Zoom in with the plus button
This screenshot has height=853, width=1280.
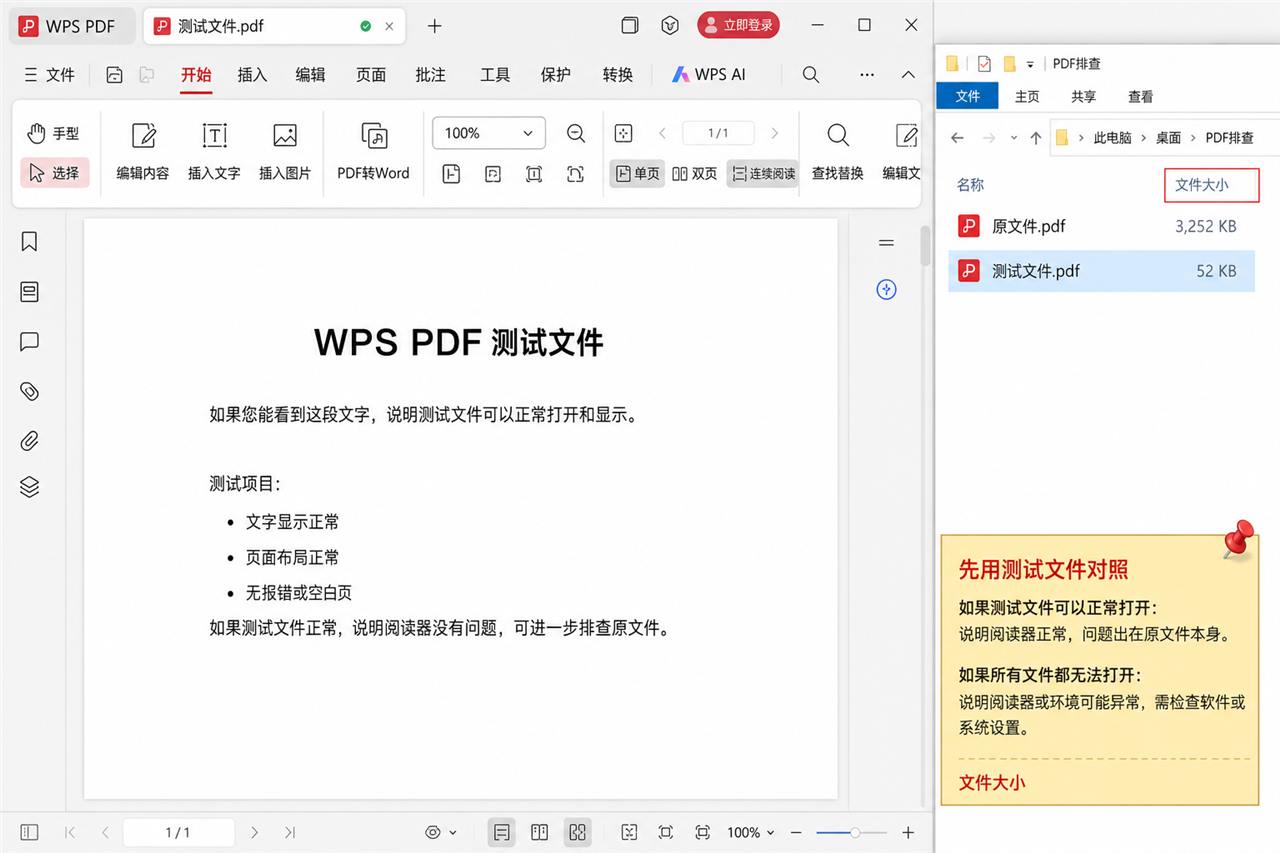point(908,832)
